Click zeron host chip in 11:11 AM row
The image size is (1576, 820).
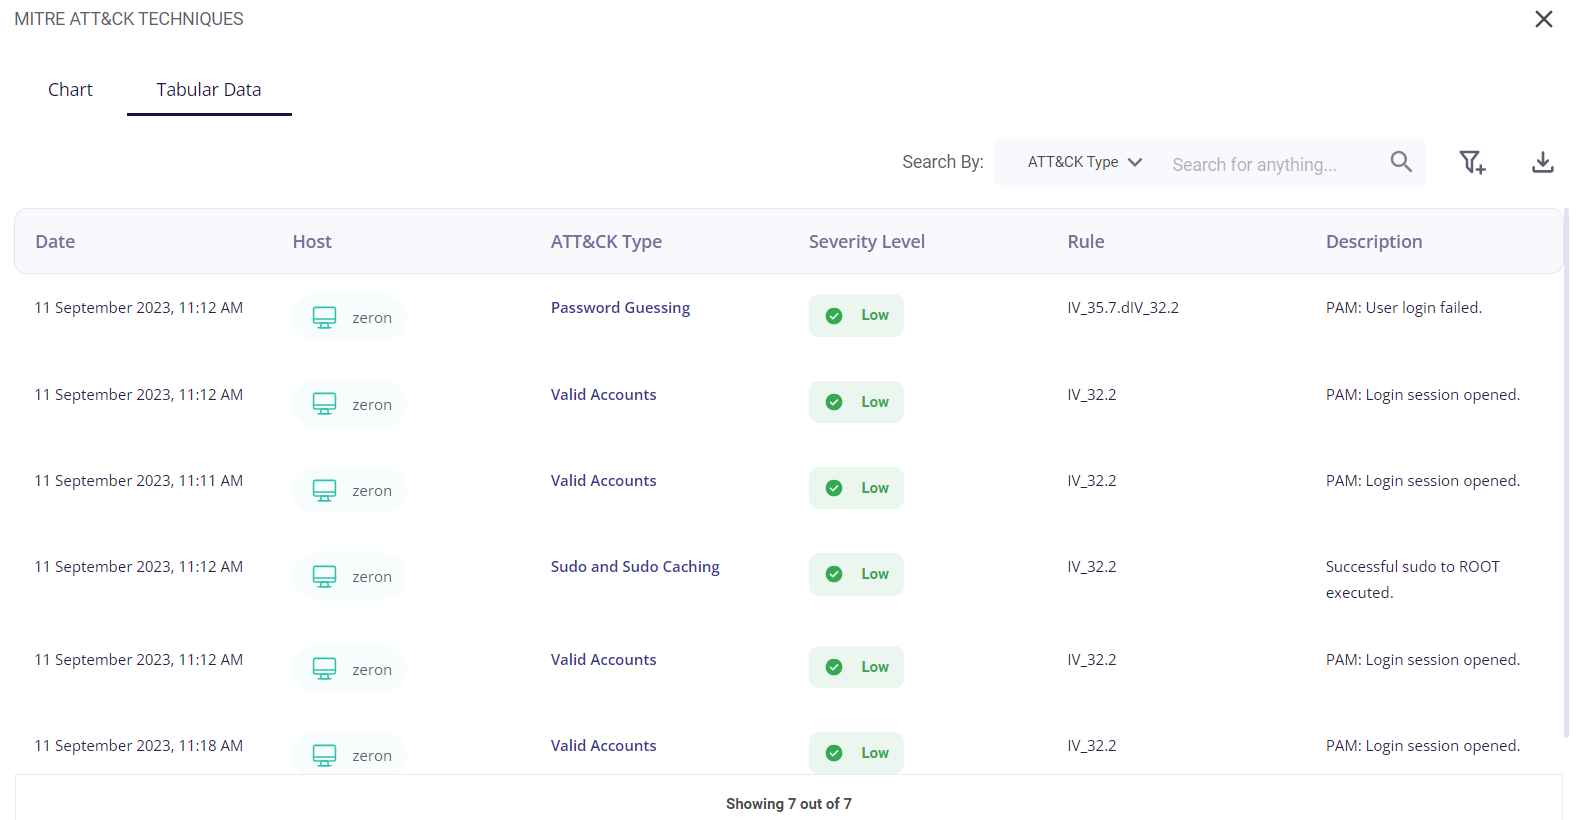point(350,490)
